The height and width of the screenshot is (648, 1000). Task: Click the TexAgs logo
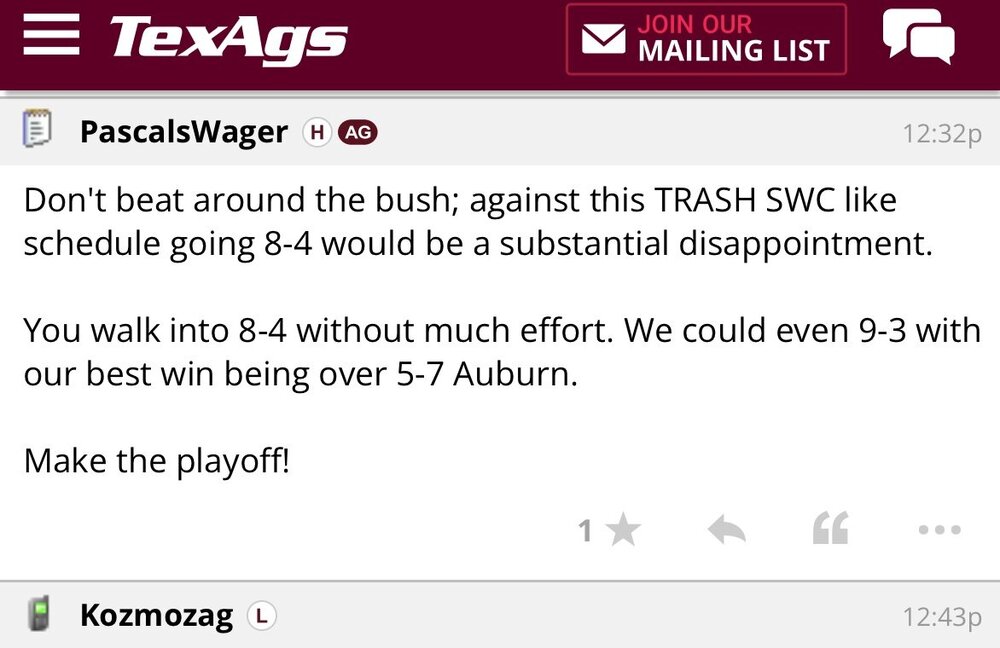tap(229, 38)
